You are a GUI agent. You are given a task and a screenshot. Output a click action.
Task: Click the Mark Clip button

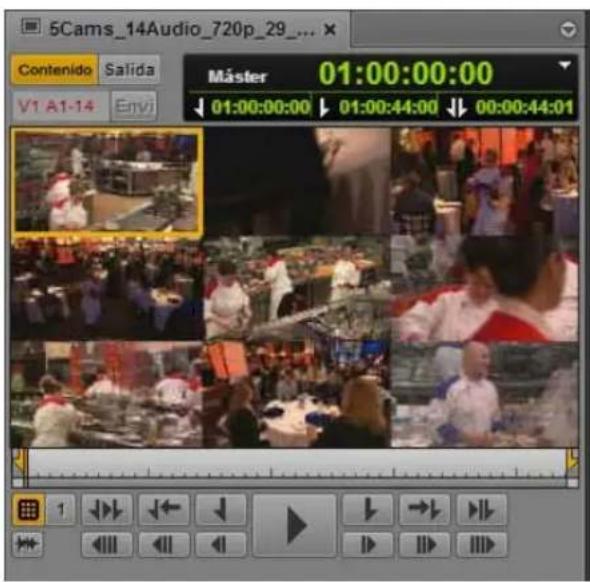pyautogui.click(x=107, y=510)
